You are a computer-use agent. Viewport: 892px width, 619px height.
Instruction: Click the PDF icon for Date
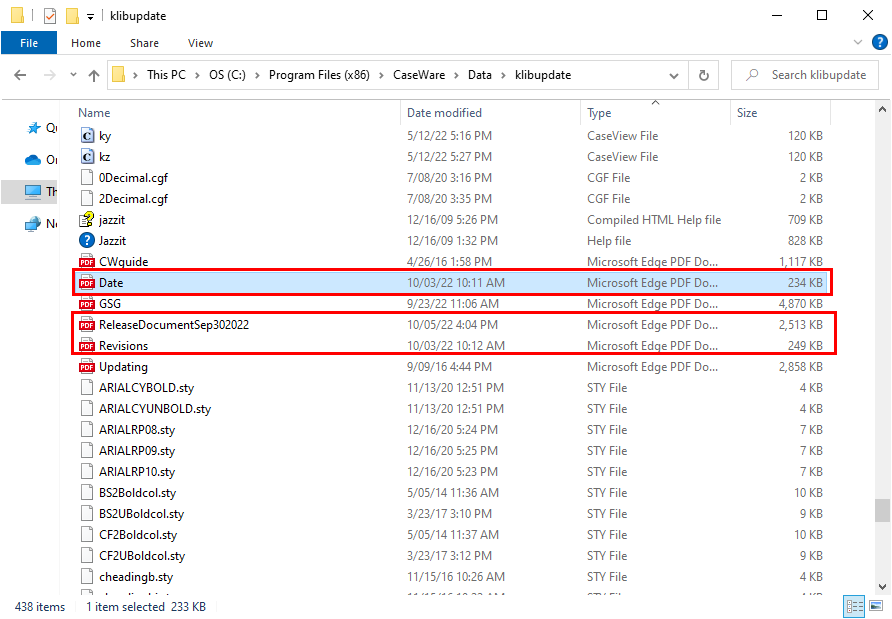tap(87, 283)
